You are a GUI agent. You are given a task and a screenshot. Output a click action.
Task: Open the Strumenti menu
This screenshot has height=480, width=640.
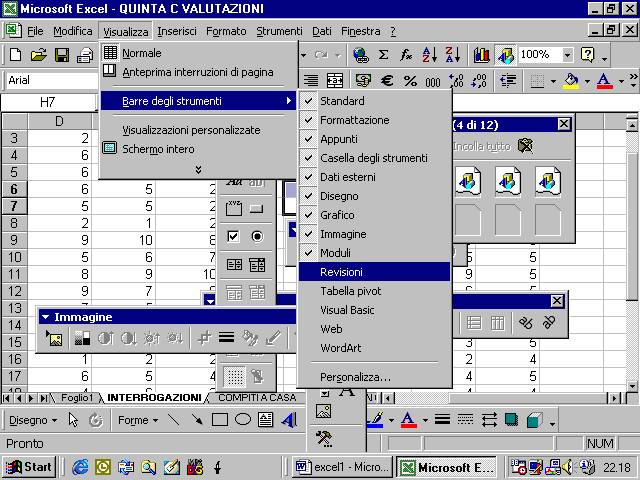pyautogui.click(x=279, y=31)
